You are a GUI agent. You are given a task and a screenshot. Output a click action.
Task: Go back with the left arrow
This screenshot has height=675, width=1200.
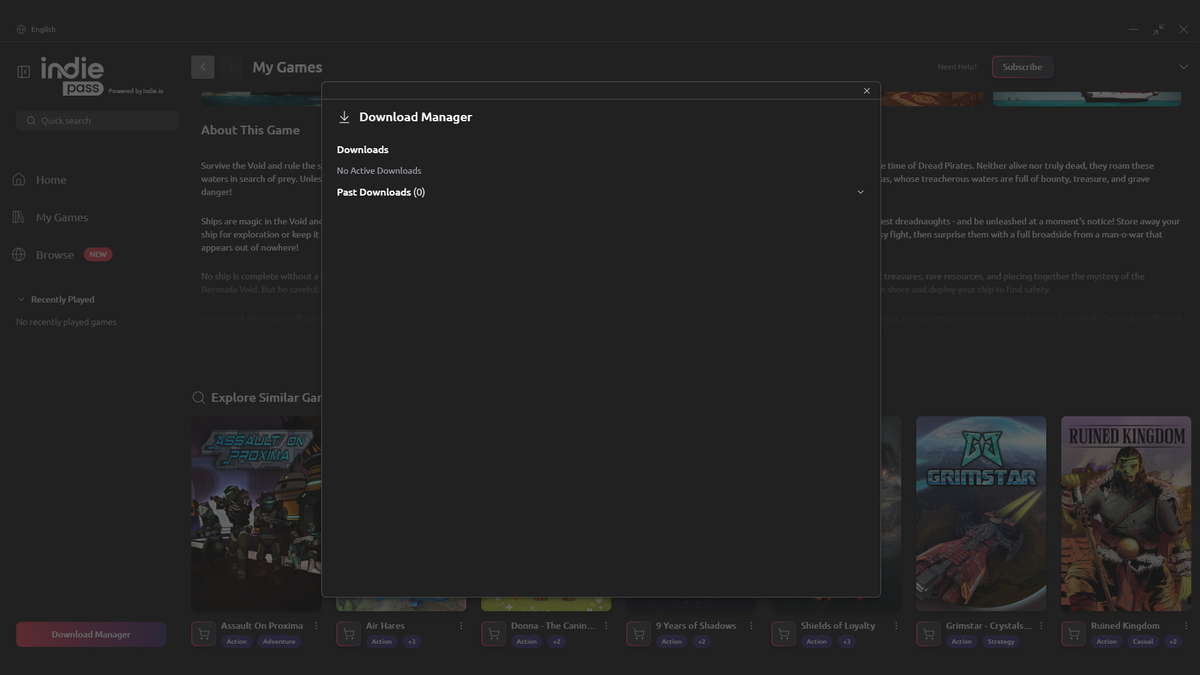tap(203, 67)
